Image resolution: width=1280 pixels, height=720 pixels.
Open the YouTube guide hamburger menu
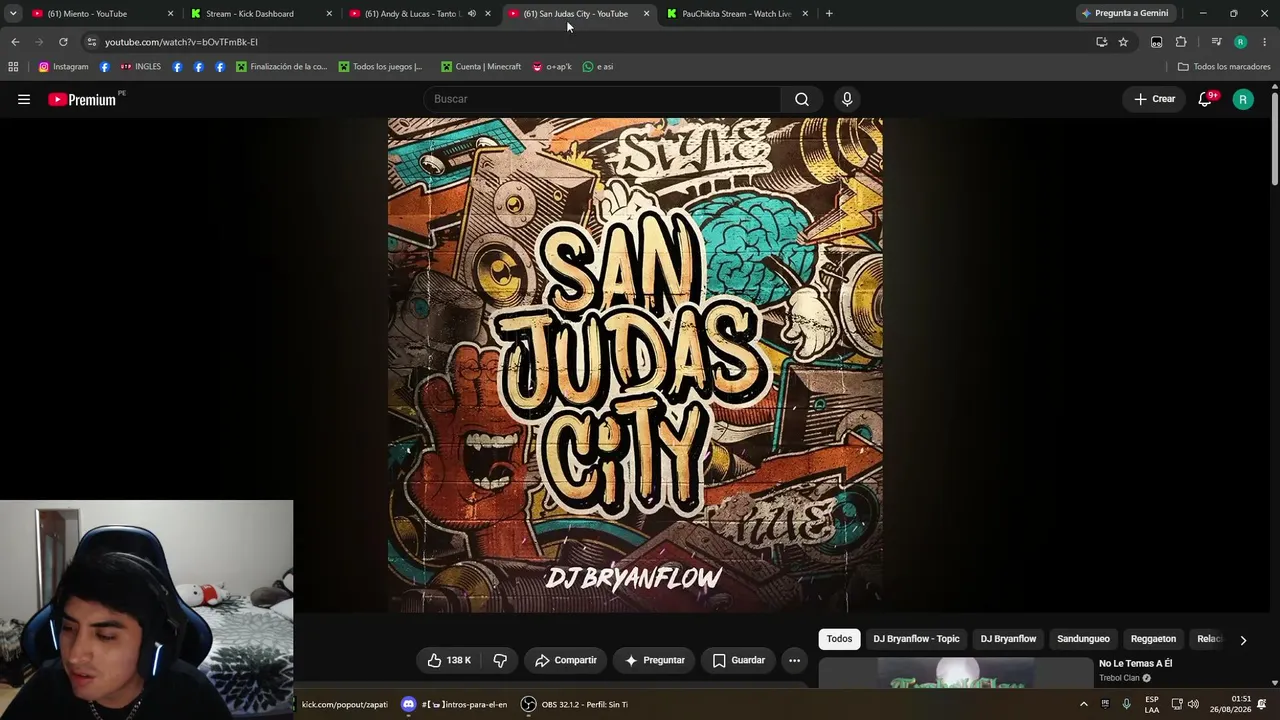(x=24, y=99)
